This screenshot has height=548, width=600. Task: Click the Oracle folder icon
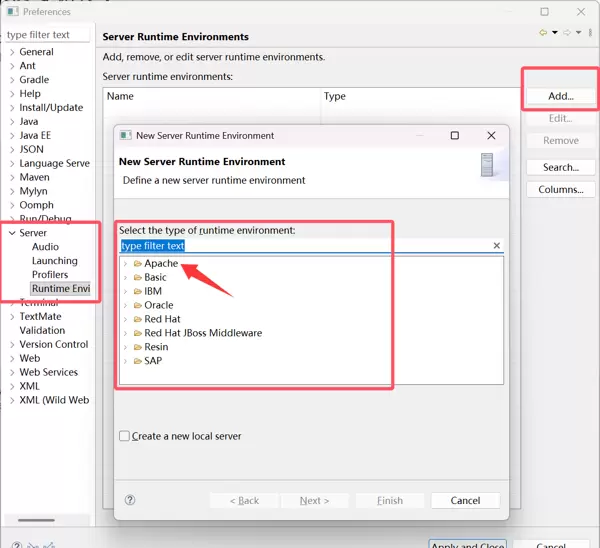tap(137, 305)
